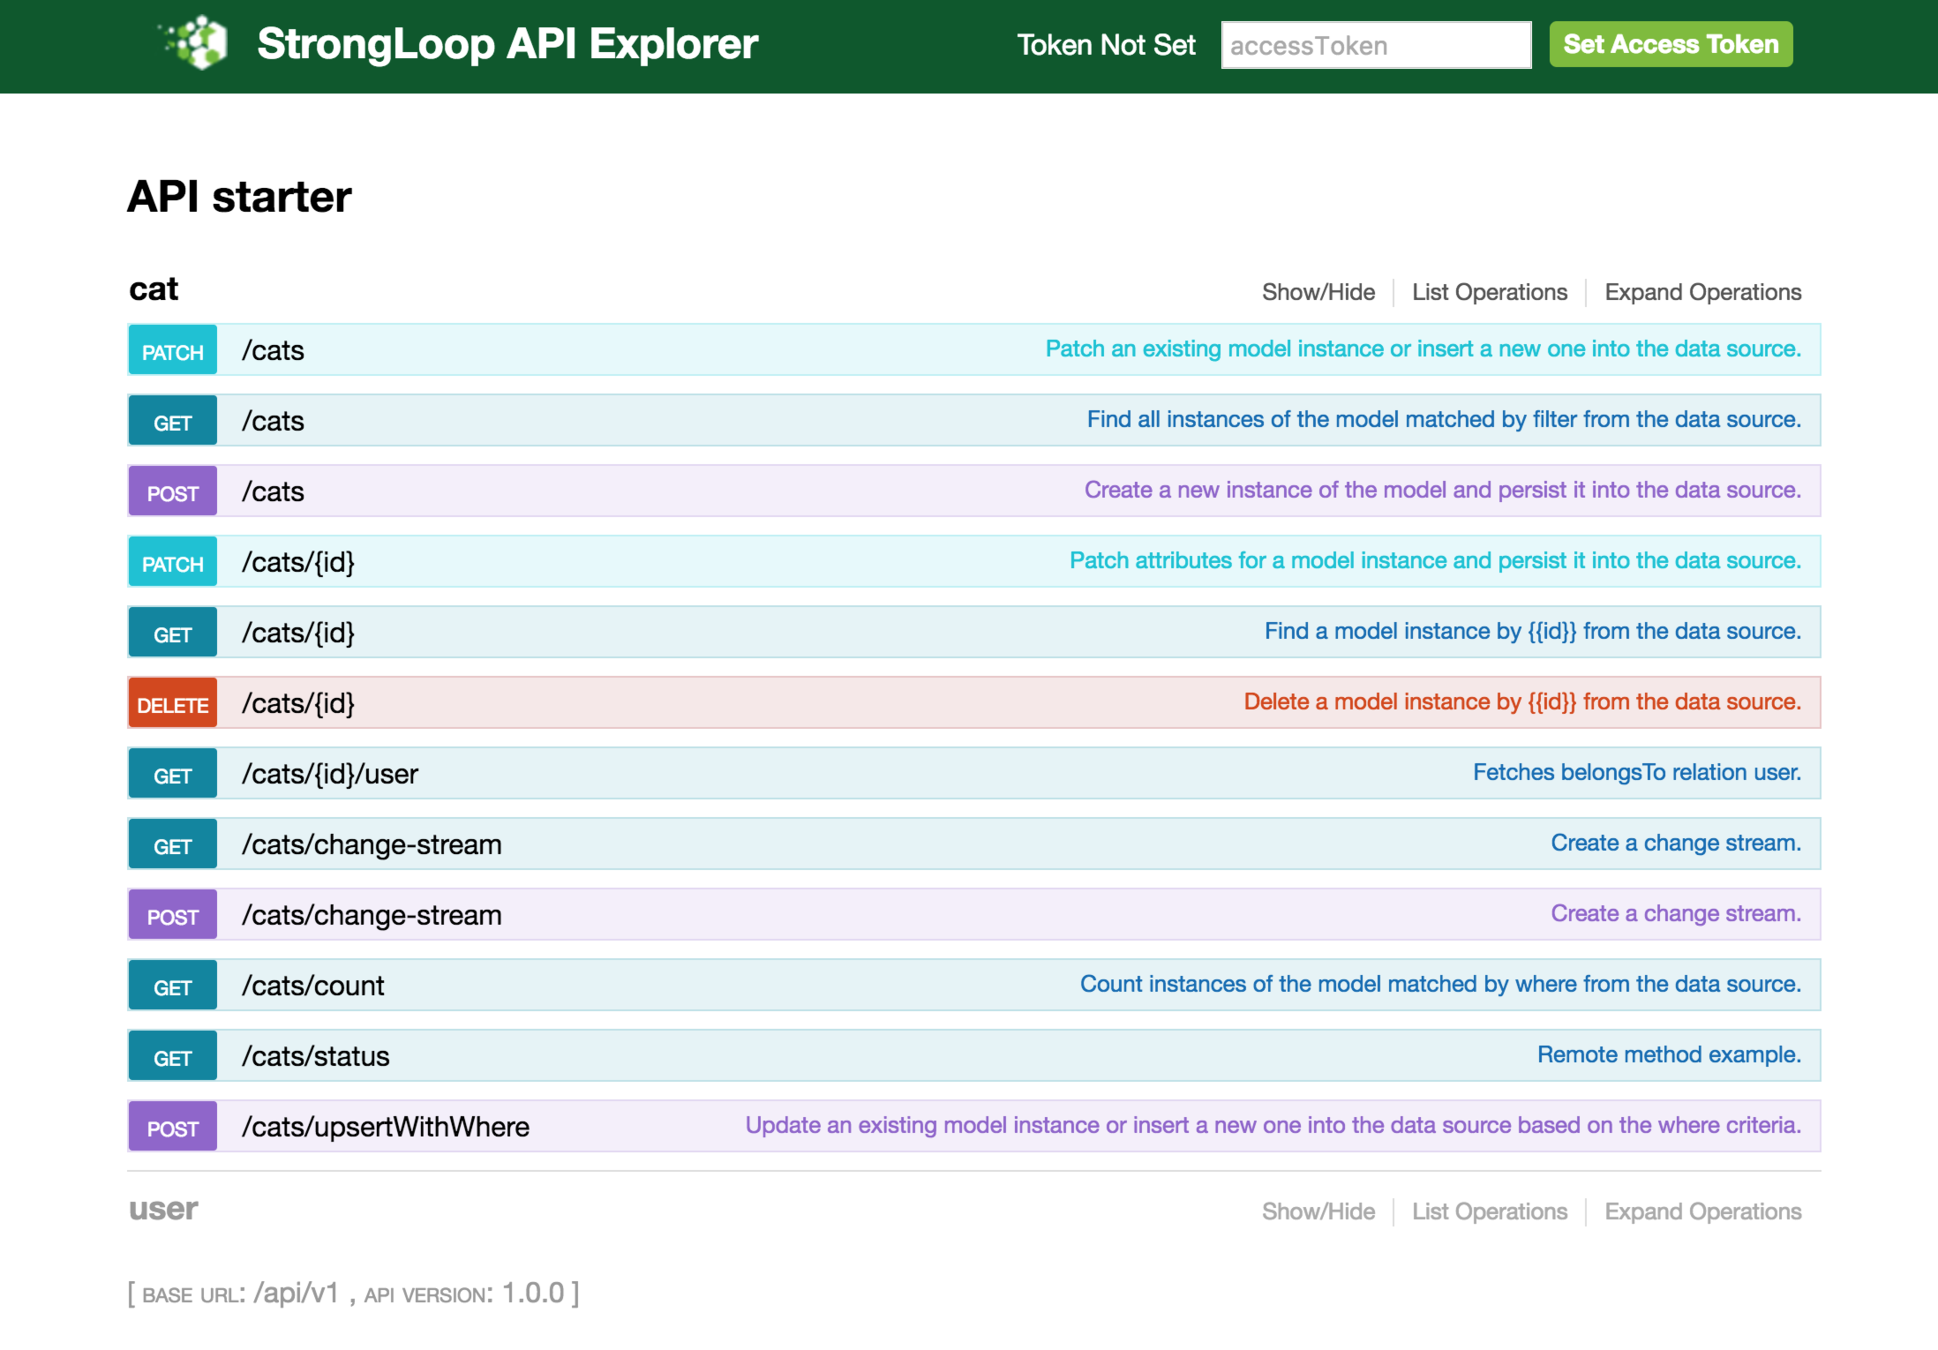The image size is (1938, 1350).
Task: Click the POST badge for /cats/upsertWithWhere
Action: [x=172, y=1127]
